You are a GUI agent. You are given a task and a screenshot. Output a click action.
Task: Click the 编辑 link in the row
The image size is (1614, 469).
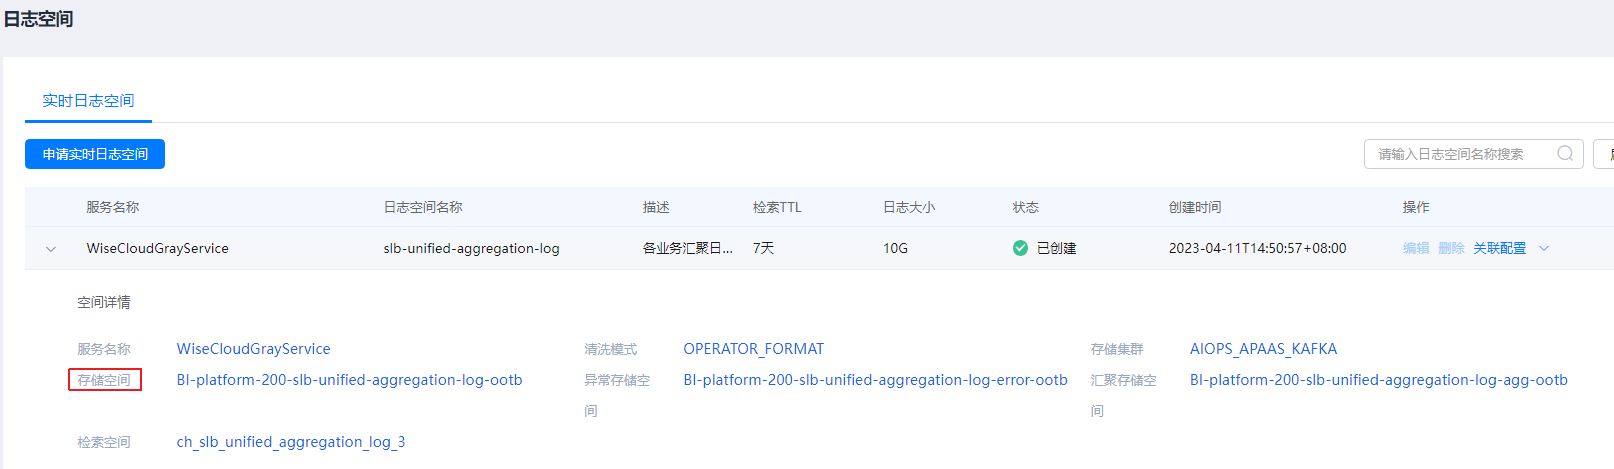click(1416, 249)
